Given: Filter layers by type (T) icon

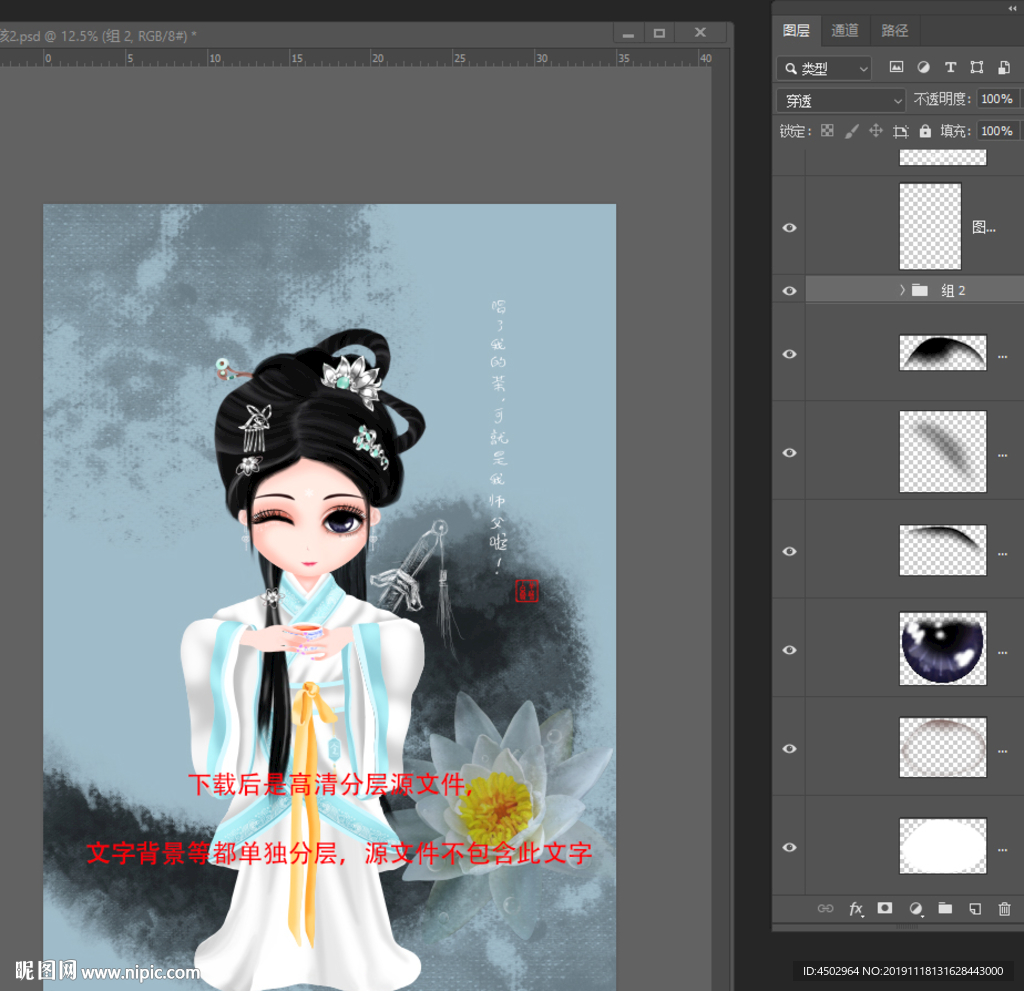Looking at the screenshot, I should click(950, 67).
